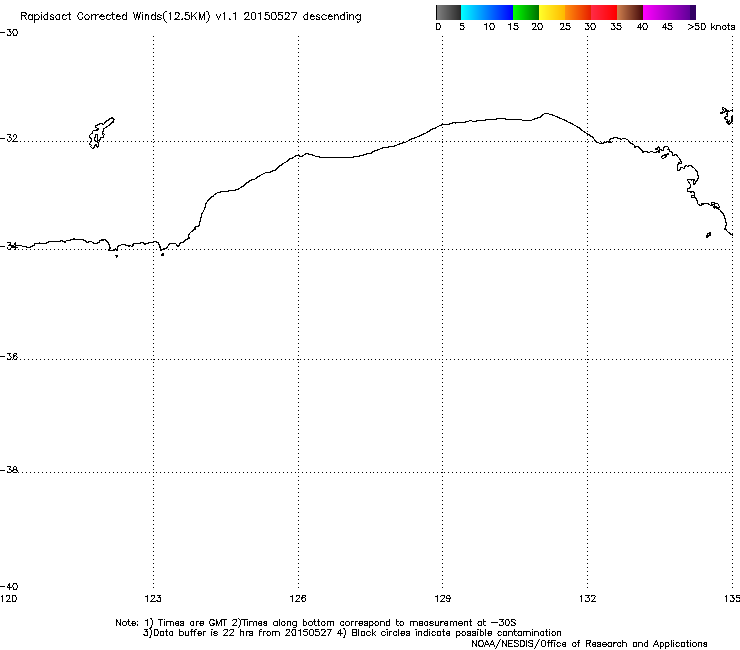Click the gray 0-5 knots color band
740x650 pixels.
[x=448, y=12]
